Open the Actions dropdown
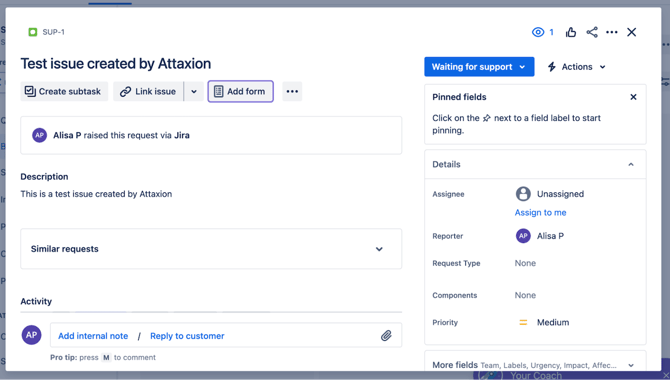 coord(576,67)
